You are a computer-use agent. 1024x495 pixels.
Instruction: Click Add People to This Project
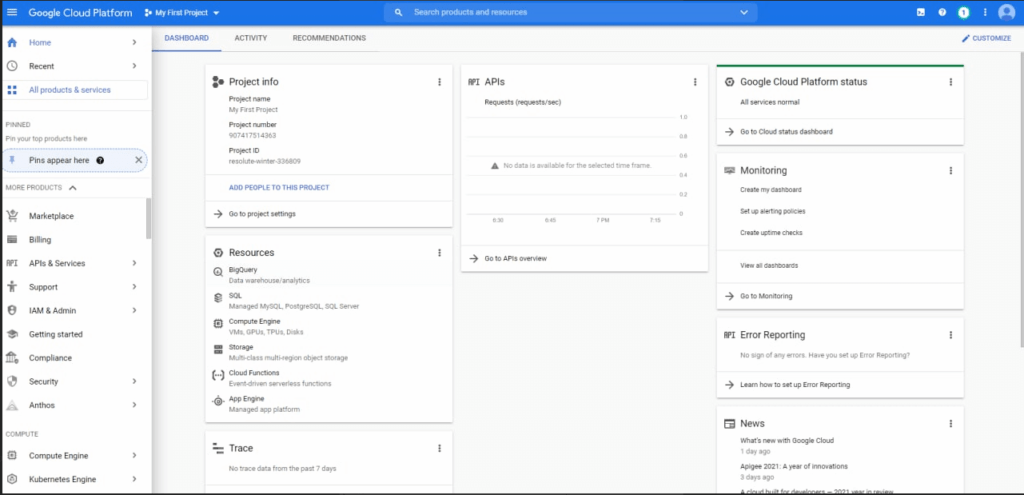[279, 188]
